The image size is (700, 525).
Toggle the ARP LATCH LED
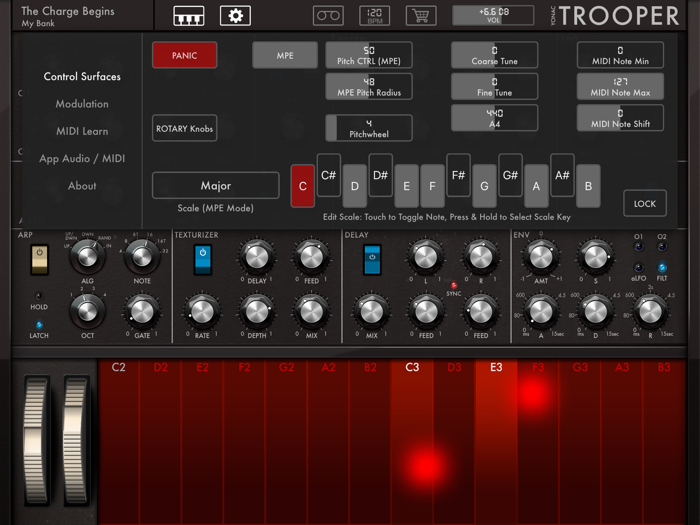pos(39,325)
